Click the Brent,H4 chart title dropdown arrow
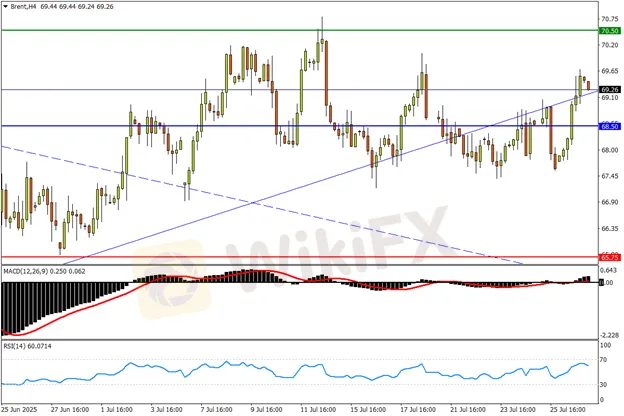The height and width of the screenshot is (416, 624). coord(5,7)
